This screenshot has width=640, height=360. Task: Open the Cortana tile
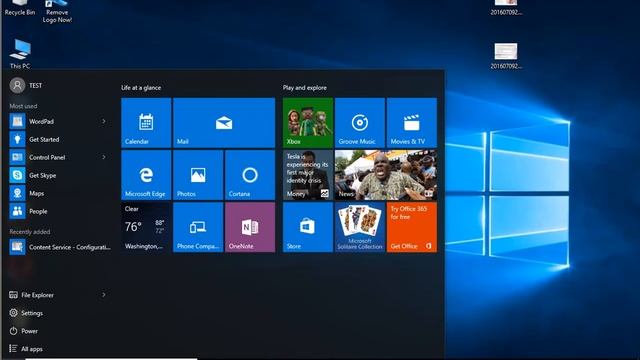point(250,175)
